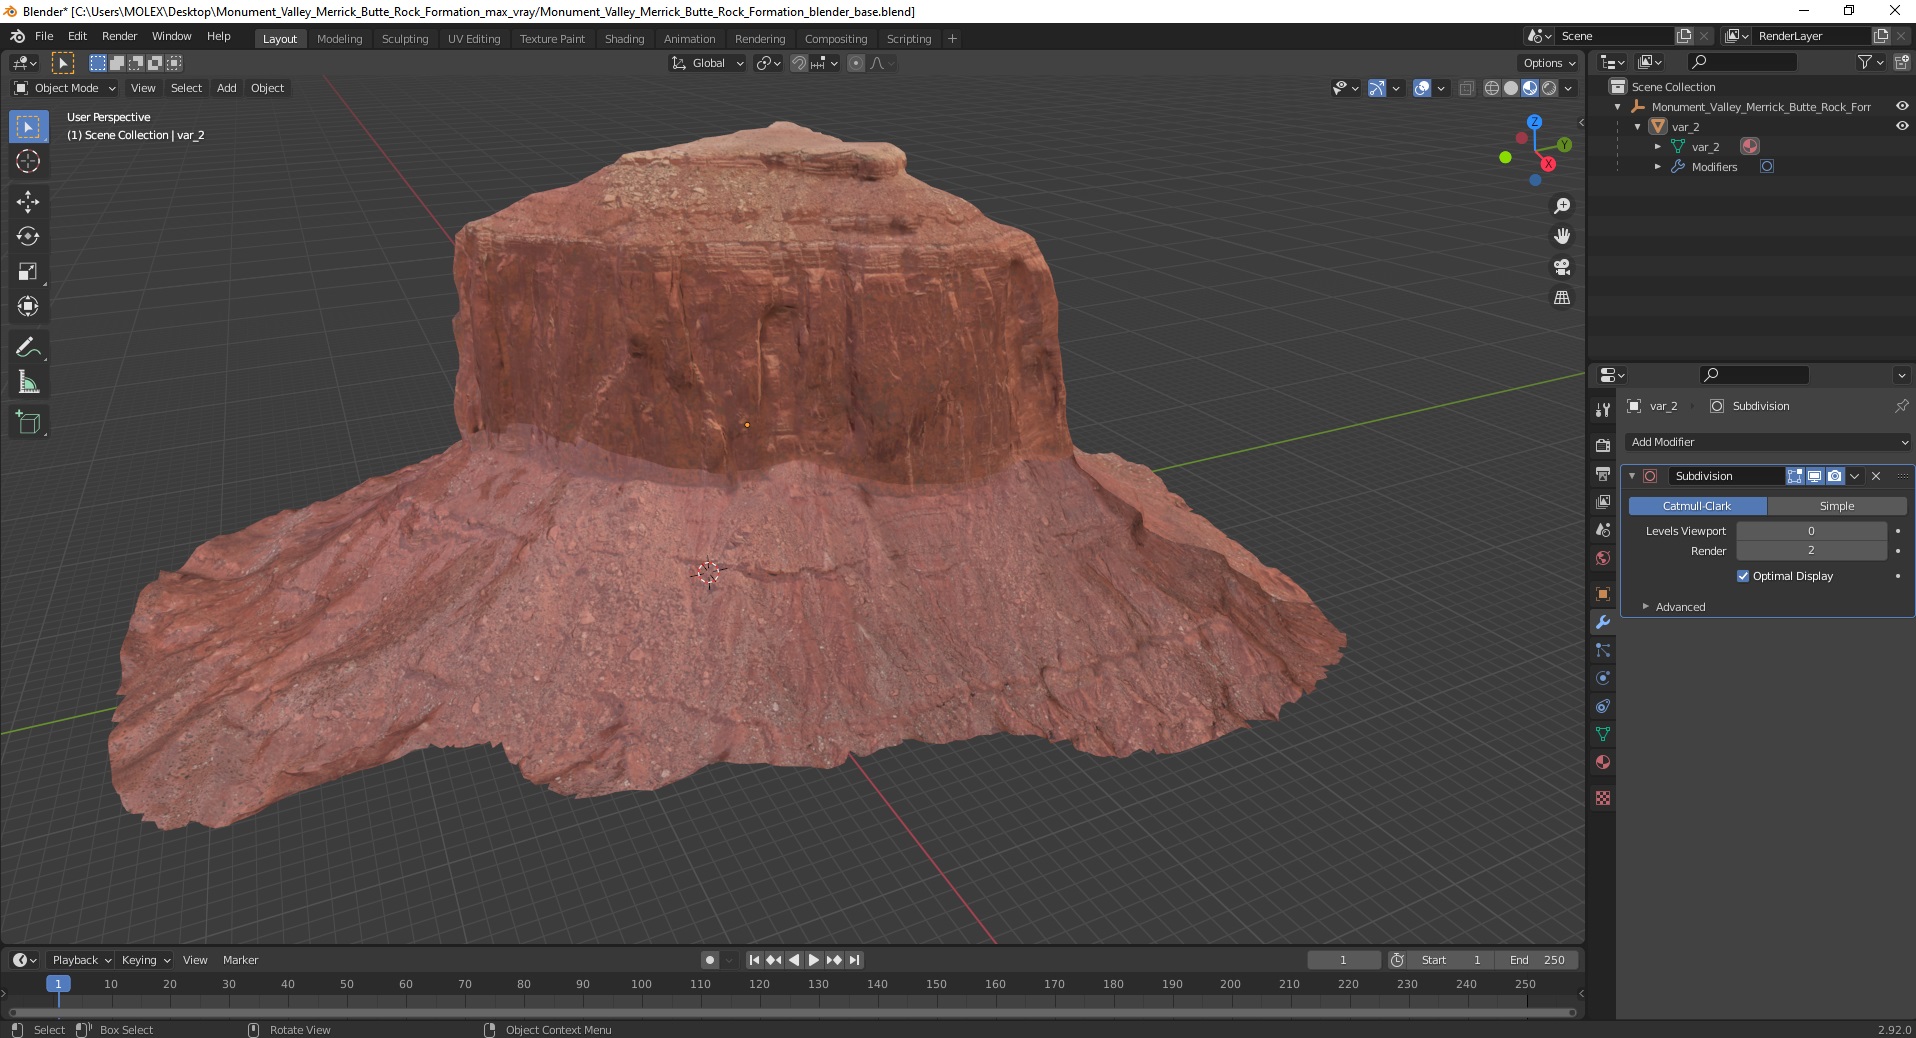Image resolution: width=1916 pixels, height=1038 pixels.
Task: Switch to Sculpting workspace tab
Action: [x=405, y=38]
